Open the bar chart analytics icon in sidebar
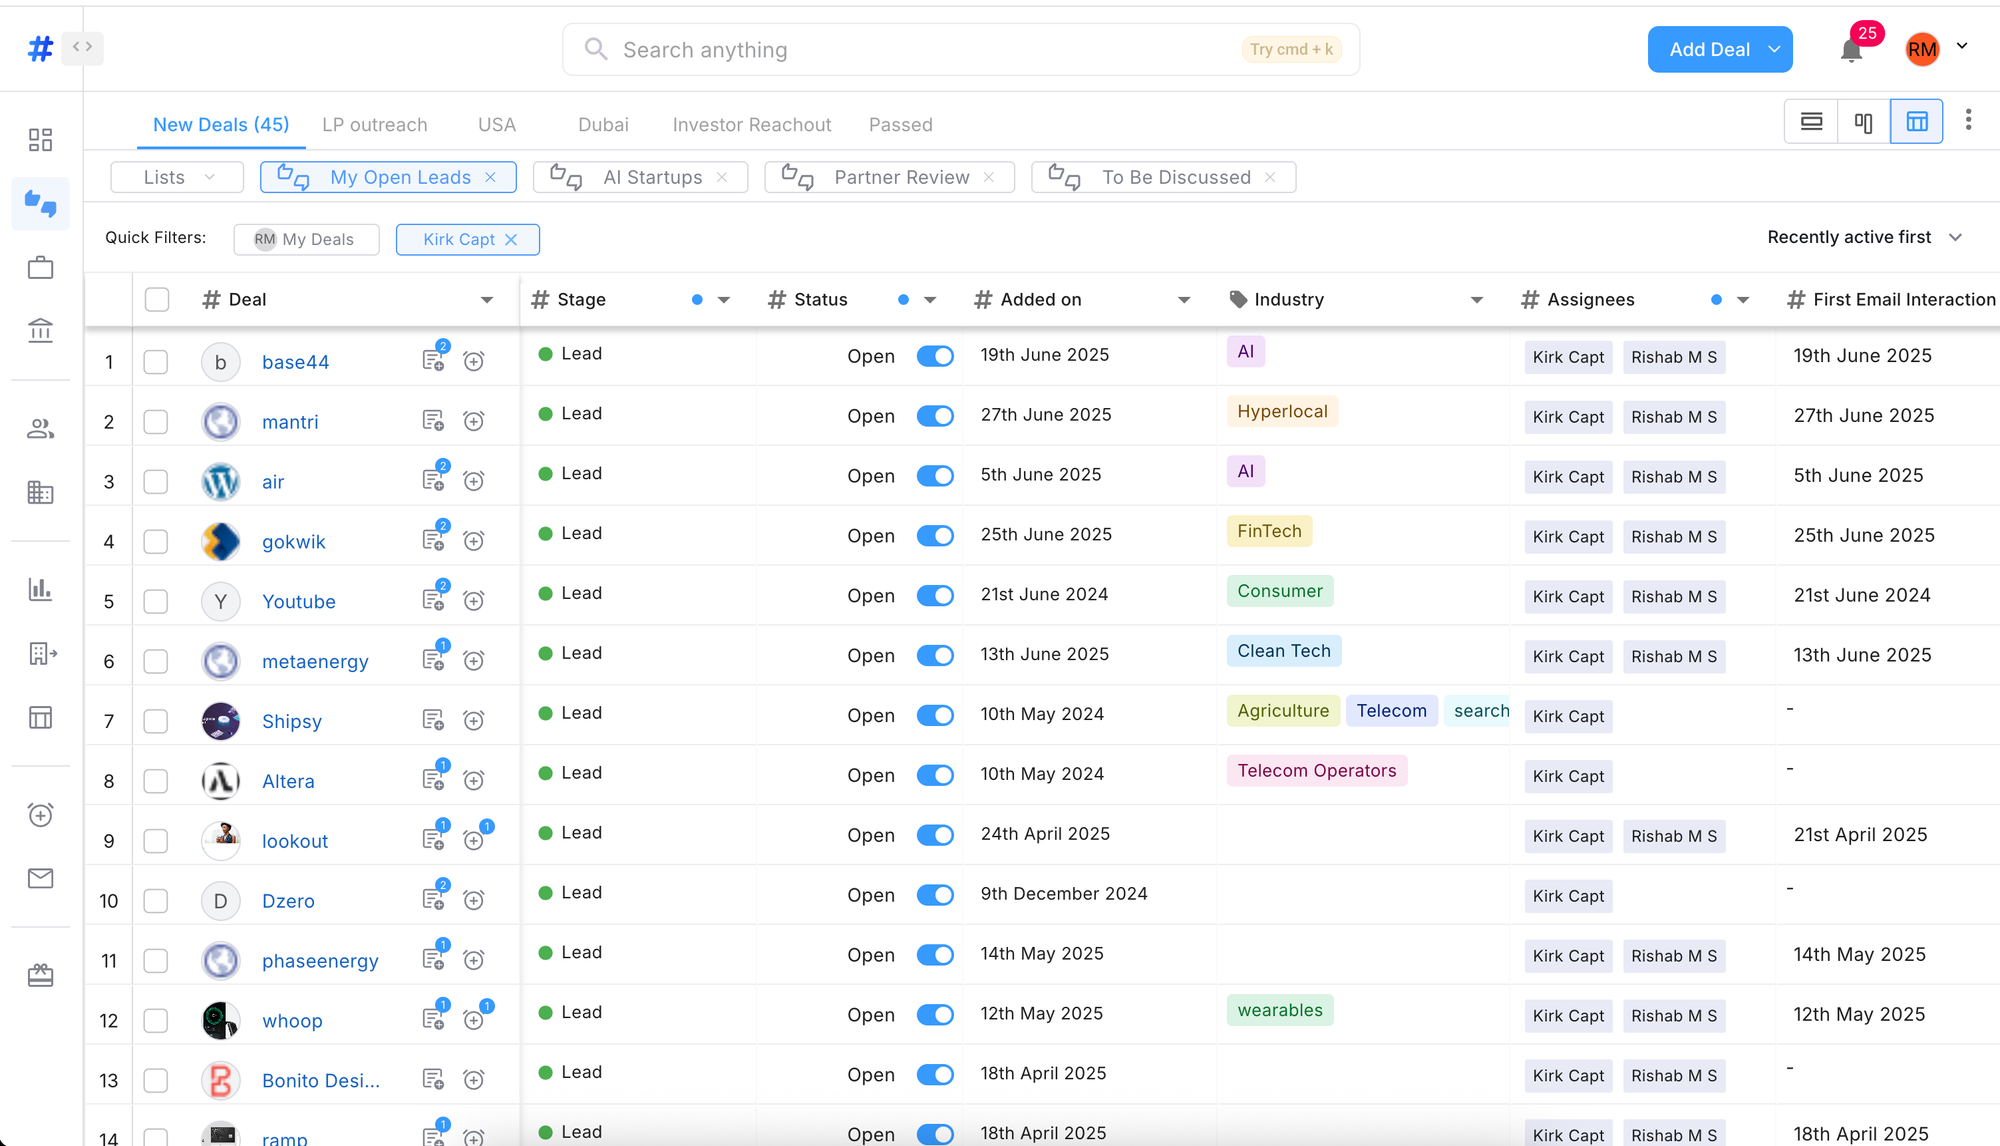 (x=40, y=589)
